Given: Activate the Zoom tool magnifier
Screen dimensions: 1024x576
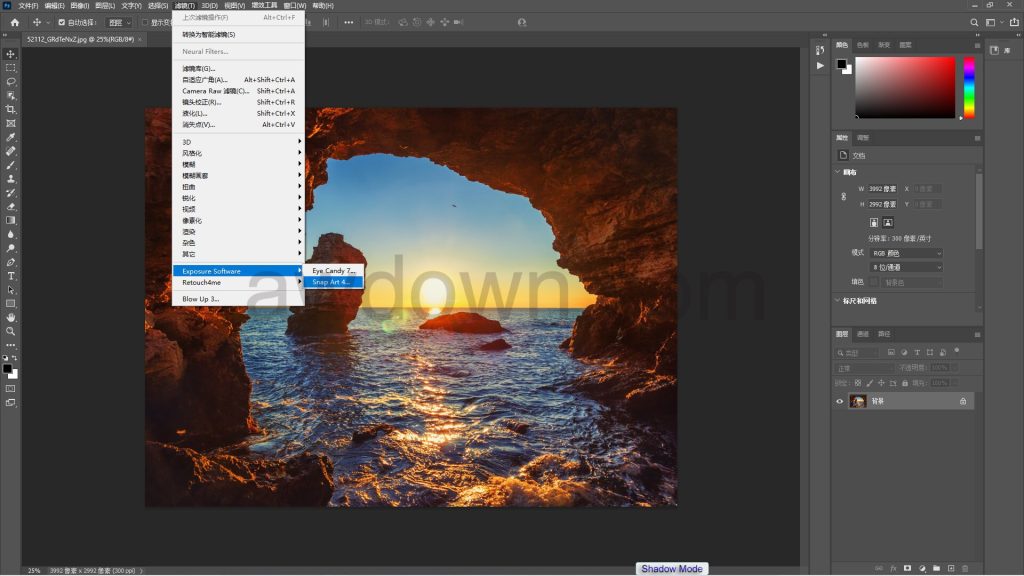Looking at the screenshot, I should pyautogui.click(x=11, y=331).
